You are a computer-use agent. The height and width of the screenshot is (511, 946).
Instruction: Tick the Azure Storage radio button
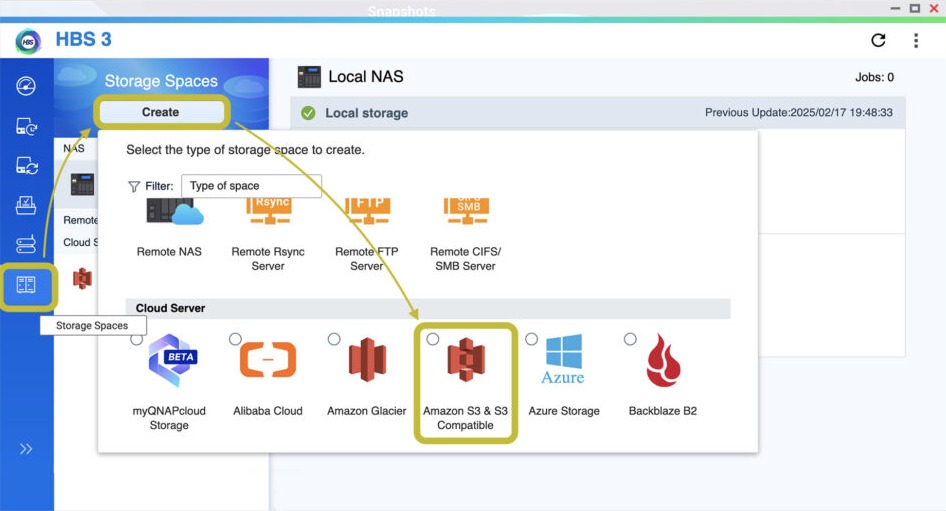click(531, 339)
